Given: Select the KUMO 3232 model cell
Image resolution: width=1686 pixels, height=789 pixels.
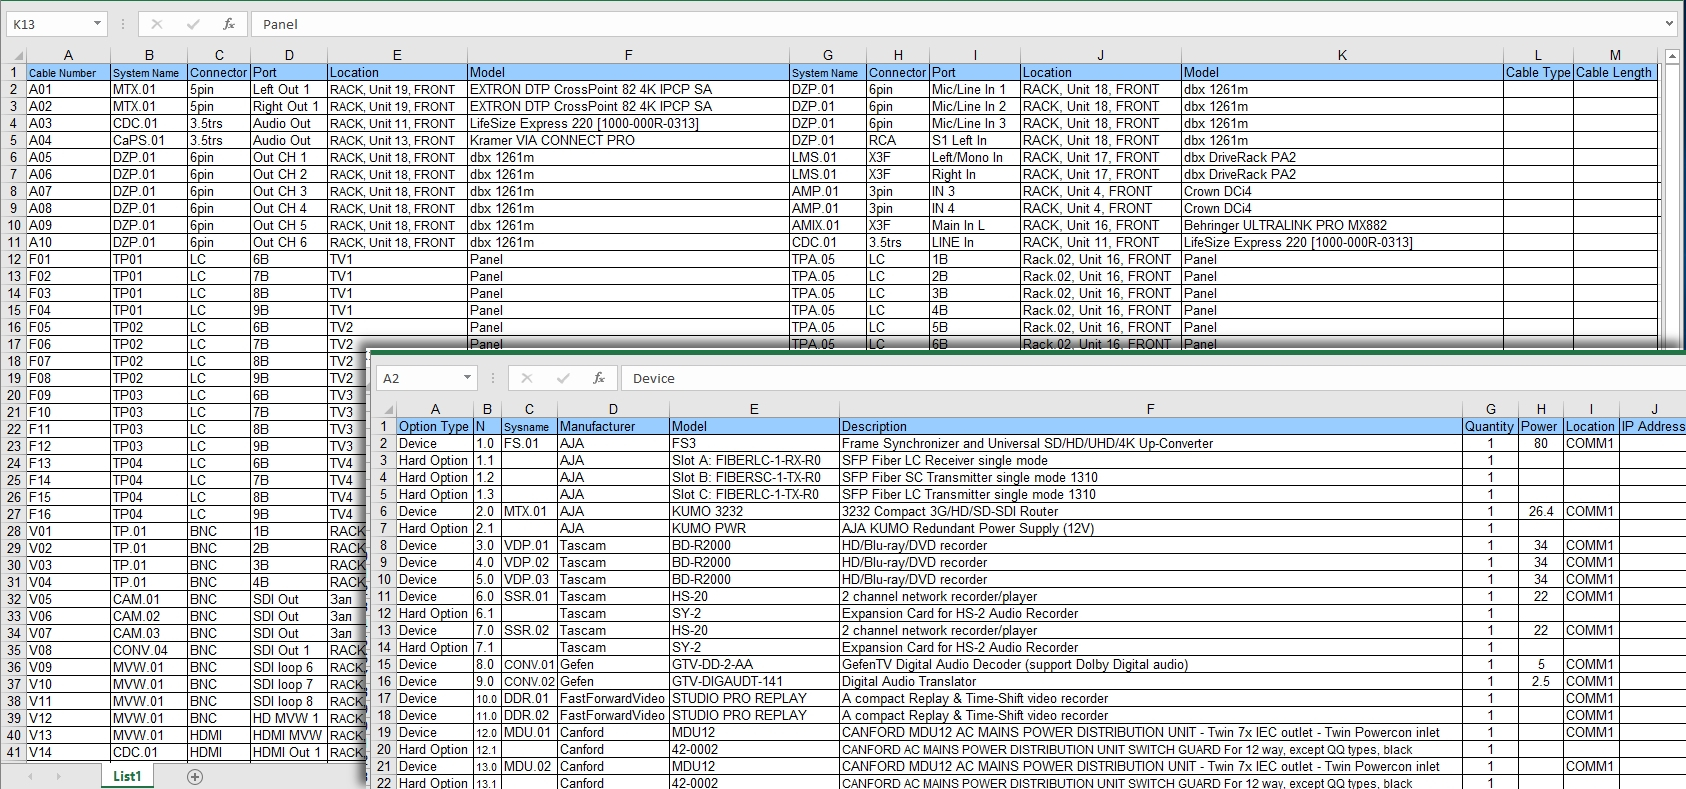Looking at the screenshot, I should pyautogui.click(x=754, y=511).
